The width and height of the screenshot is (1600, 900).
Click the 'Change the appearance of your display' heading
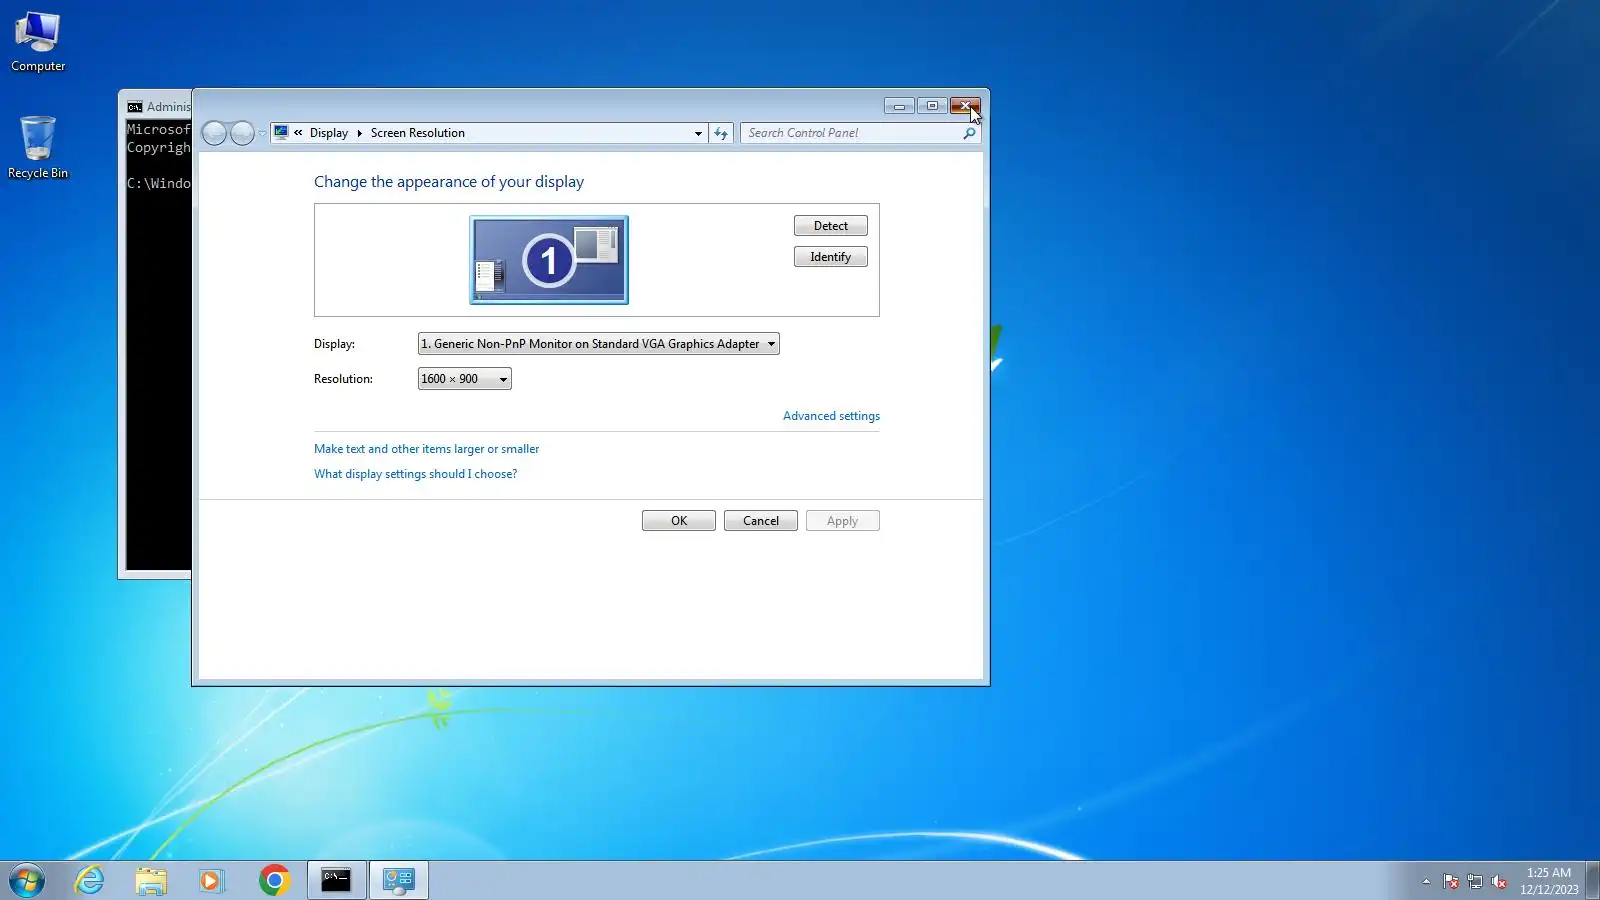click(x=449, y=182)
